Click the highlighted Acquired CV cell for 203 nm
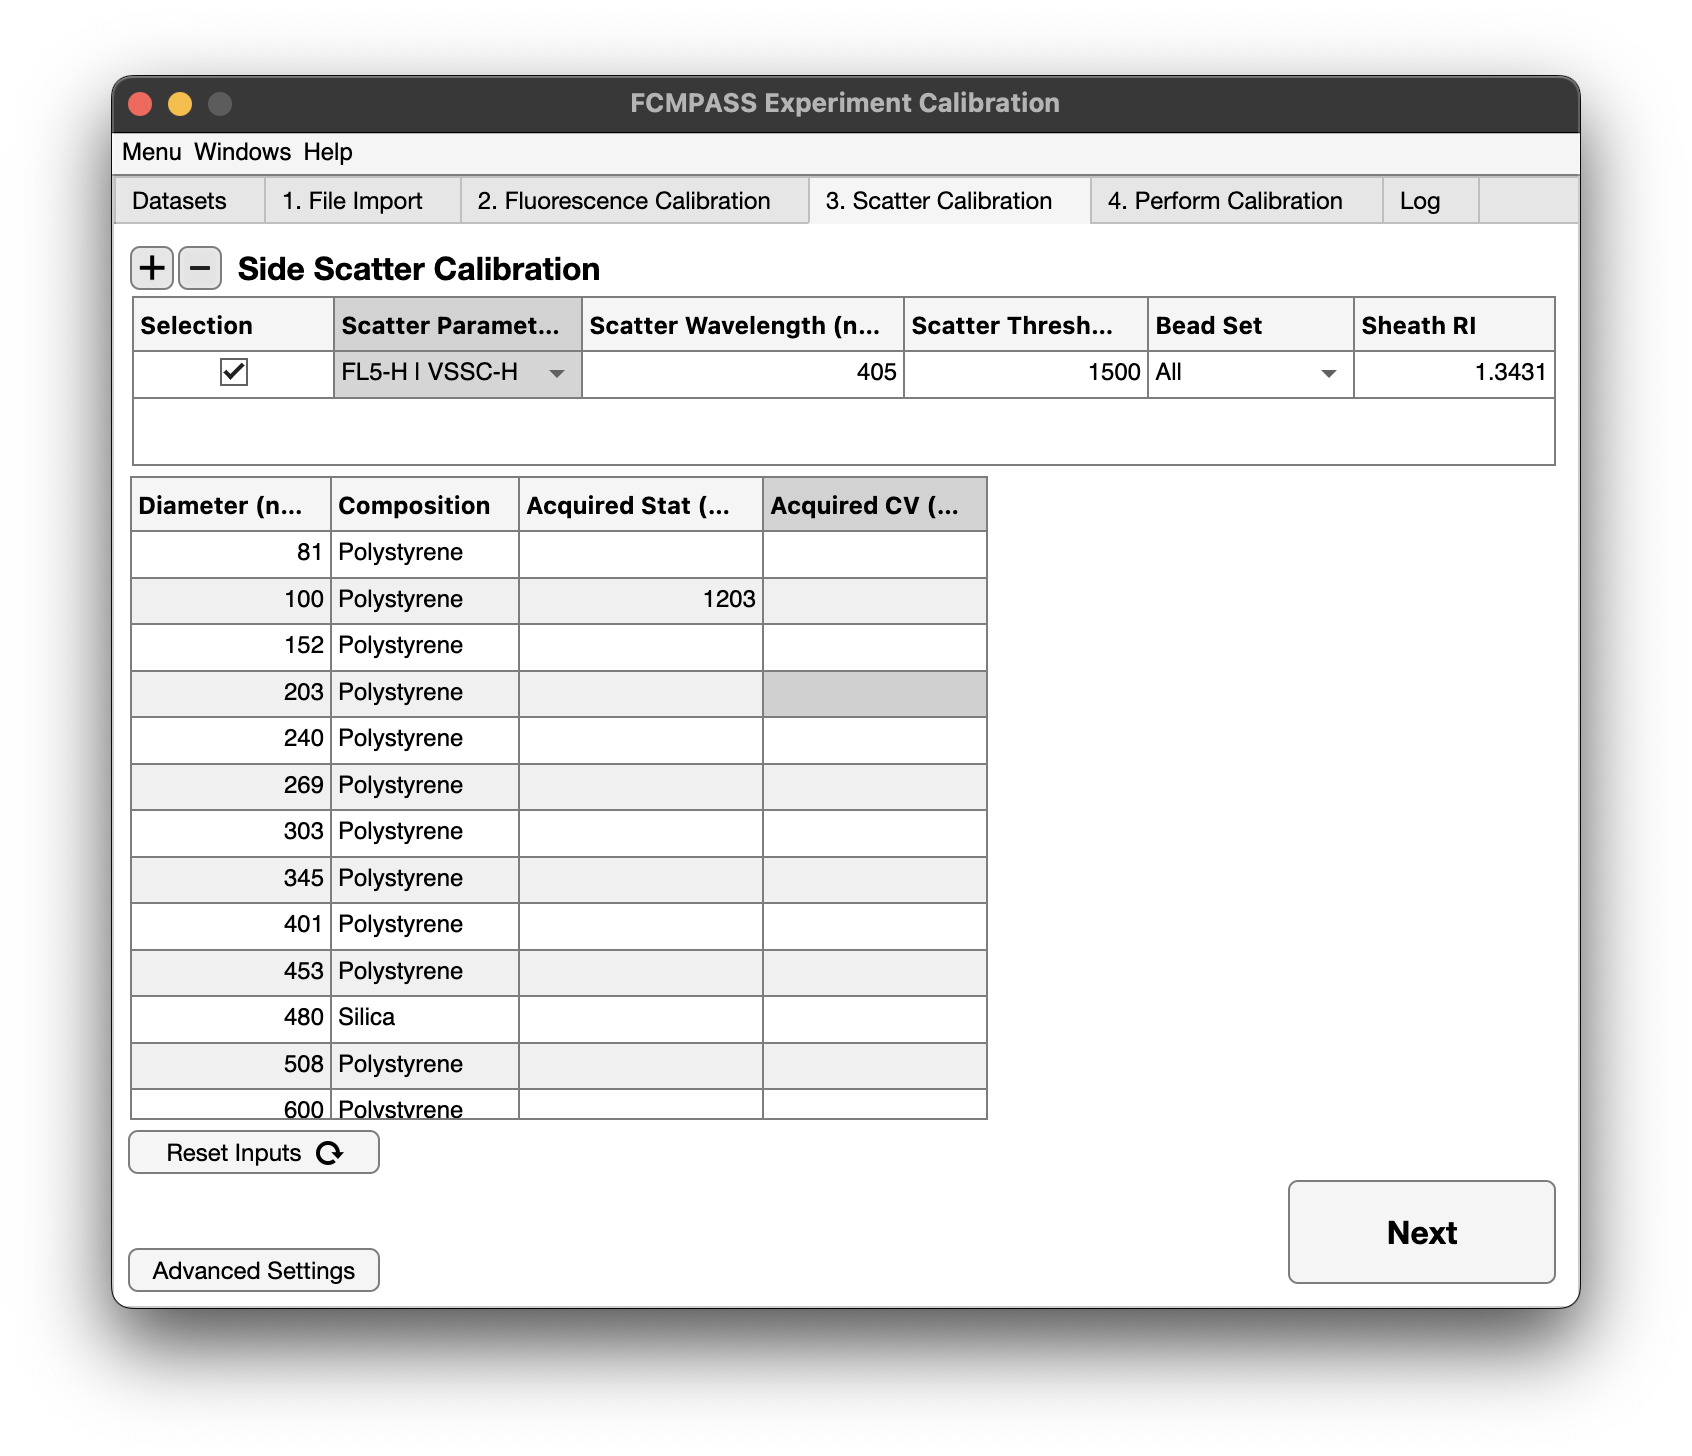Viewport: 1692px width, 1456px height. click(874, 692)
